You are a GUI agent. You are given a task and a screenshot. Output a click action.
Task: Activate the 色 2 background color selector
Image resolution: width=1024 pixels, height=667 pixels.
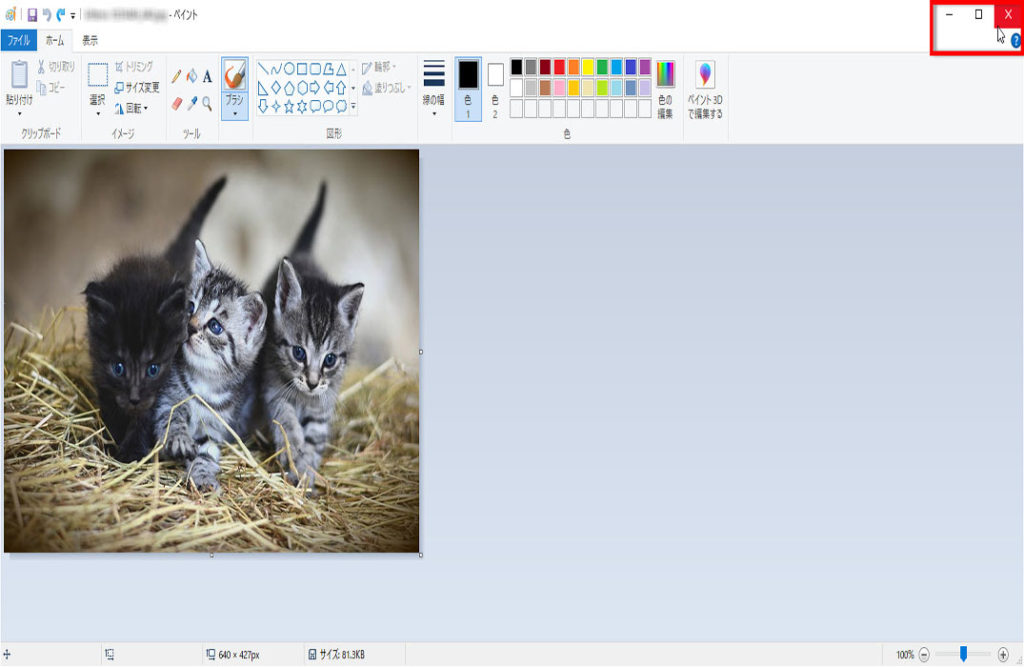496,88
